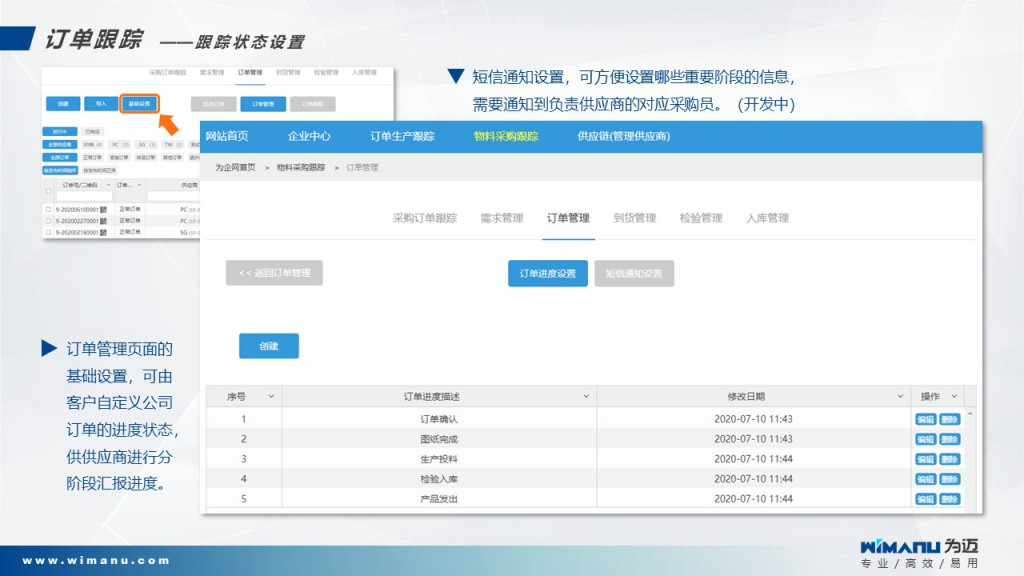1024x576 pixels.
Task: Click the orange-highlighted 基础设置 button
Action: [139, 103]
